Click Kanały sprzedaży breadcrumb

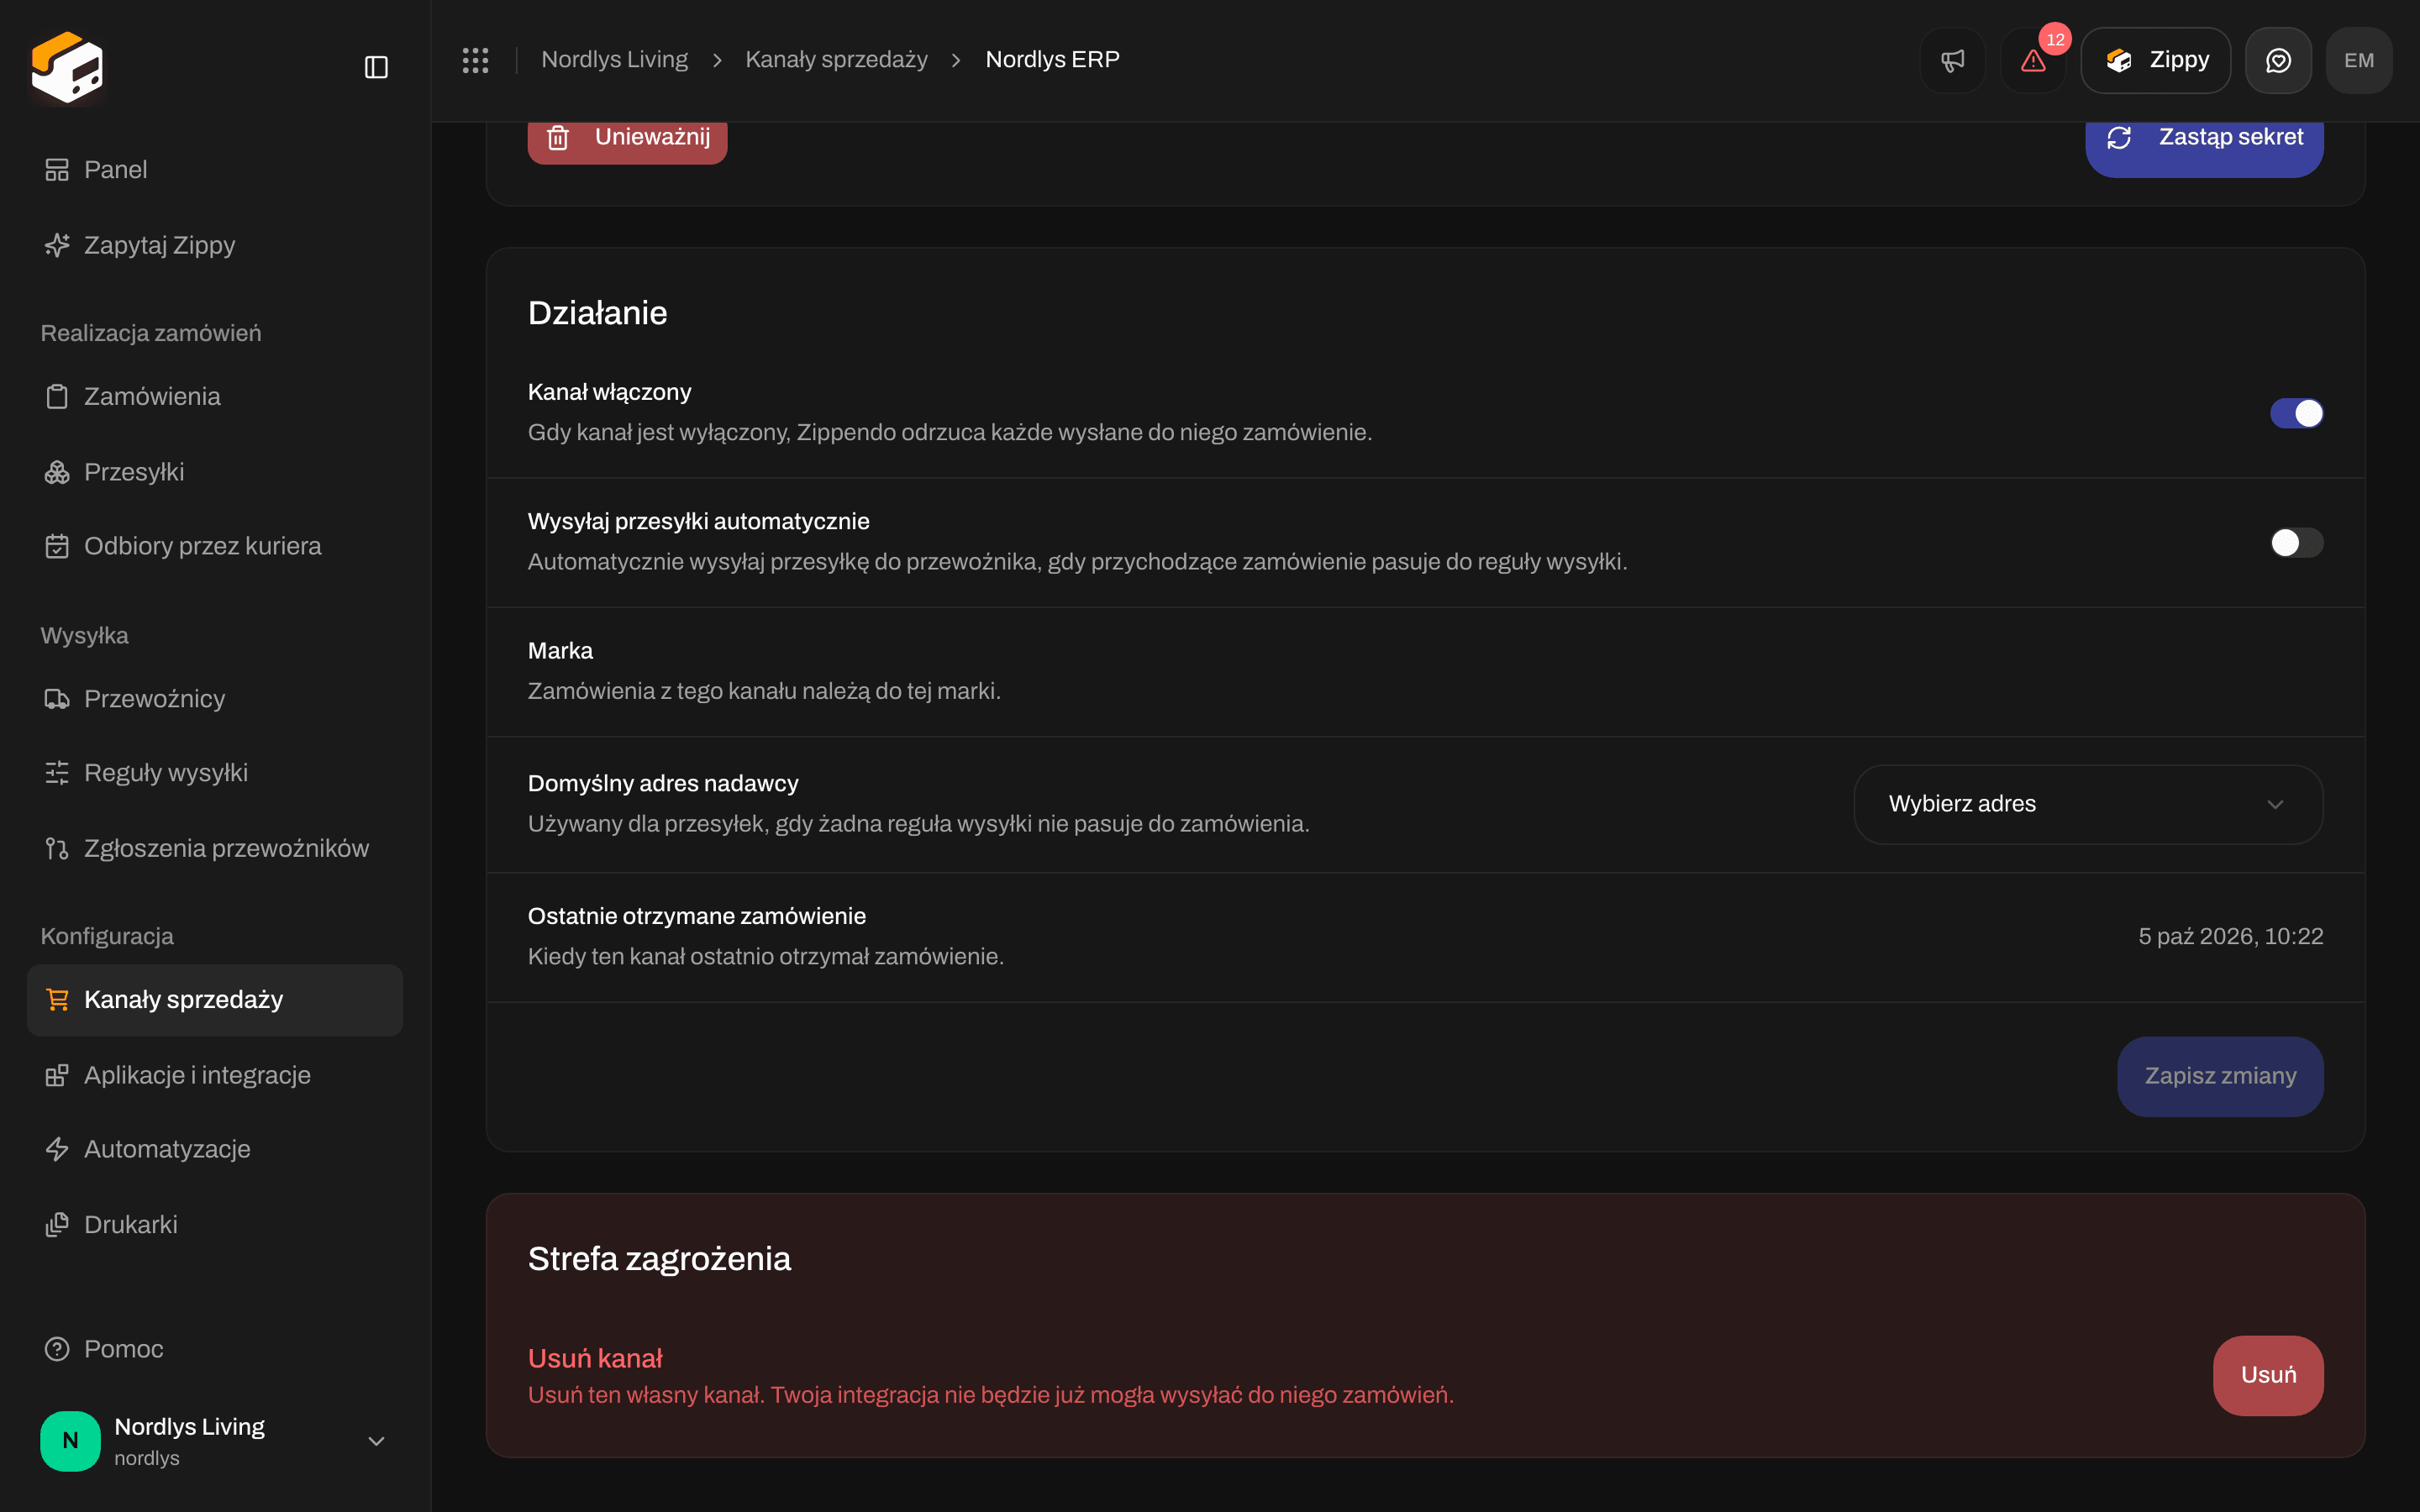pos(836,60)
